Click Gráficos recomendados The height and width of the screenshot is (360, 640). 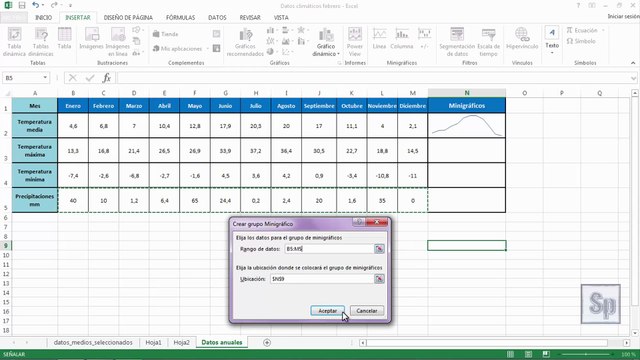pos(245,42)
